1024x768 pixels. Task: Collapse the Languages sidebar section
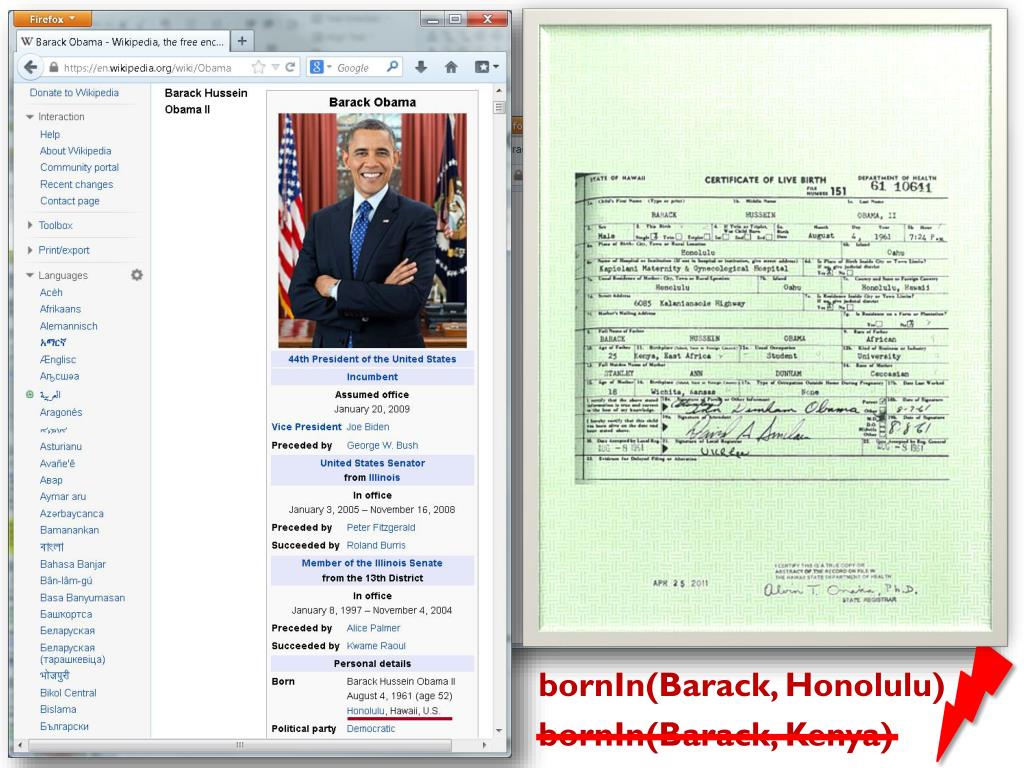(29, 276)
